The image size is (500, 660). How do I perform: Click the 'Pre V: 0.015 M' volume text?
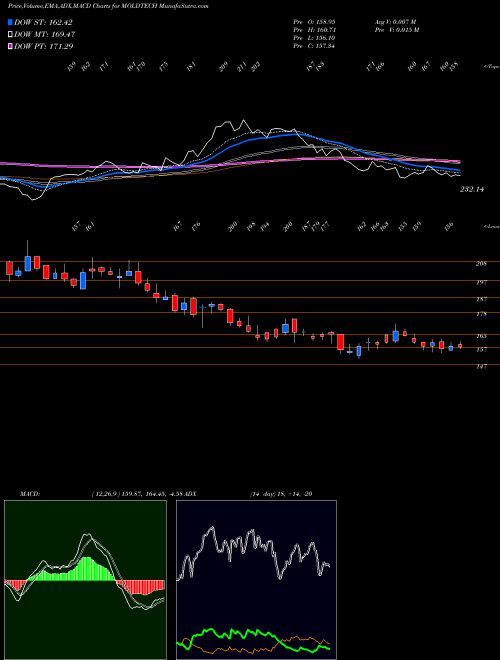[397, 30]
